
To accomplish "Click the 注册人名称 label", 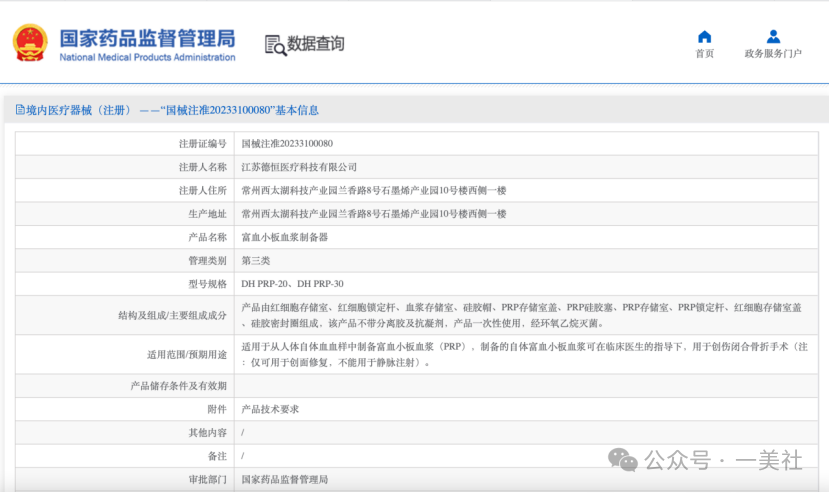I will click(202, 167).
